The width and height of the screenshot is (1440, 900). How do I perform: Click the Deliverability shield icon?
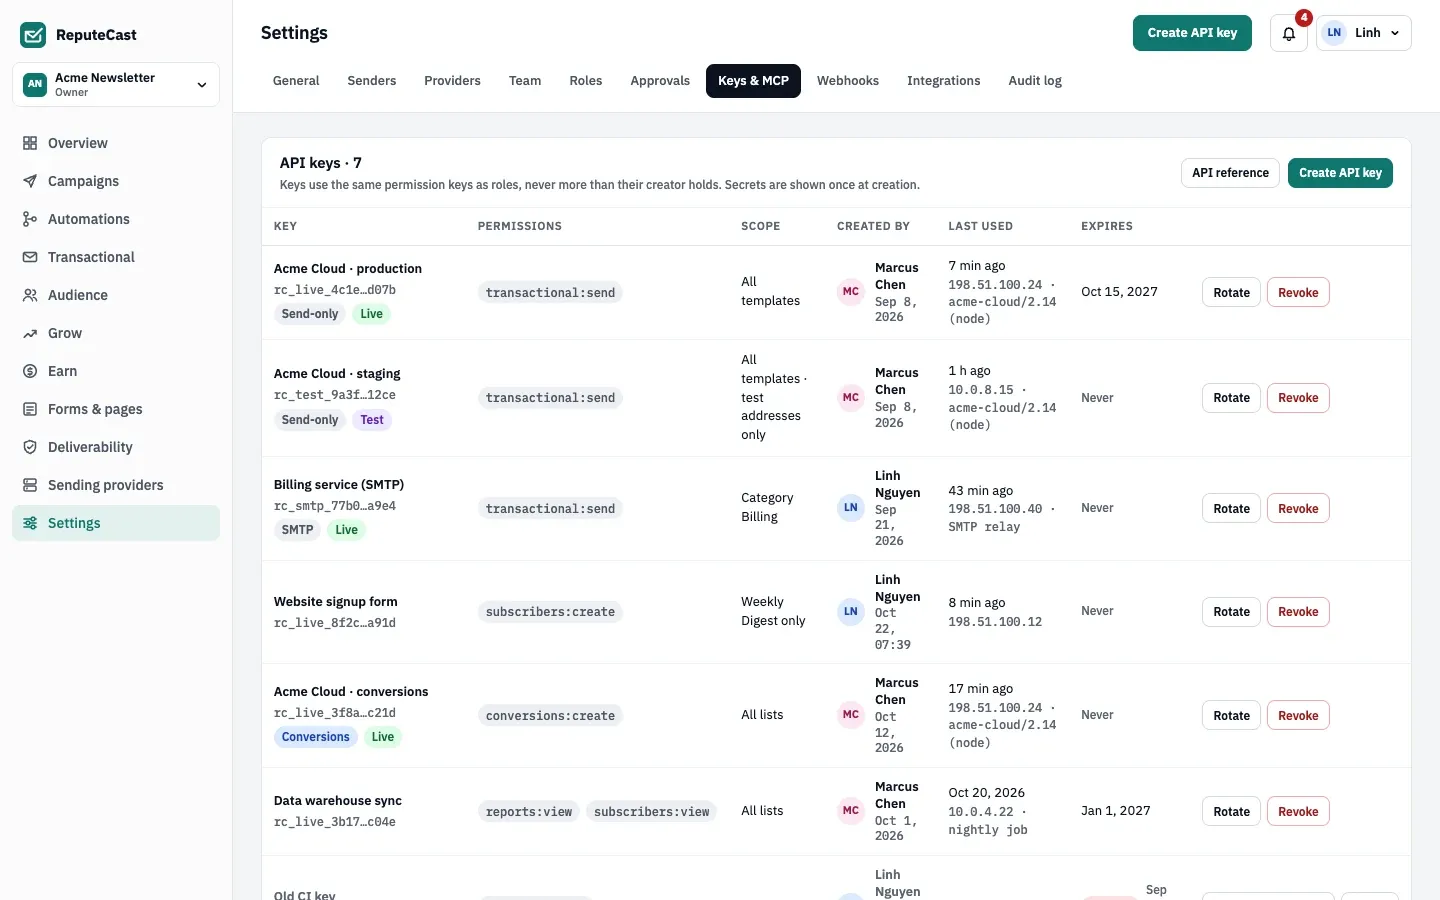click(30, 447)
